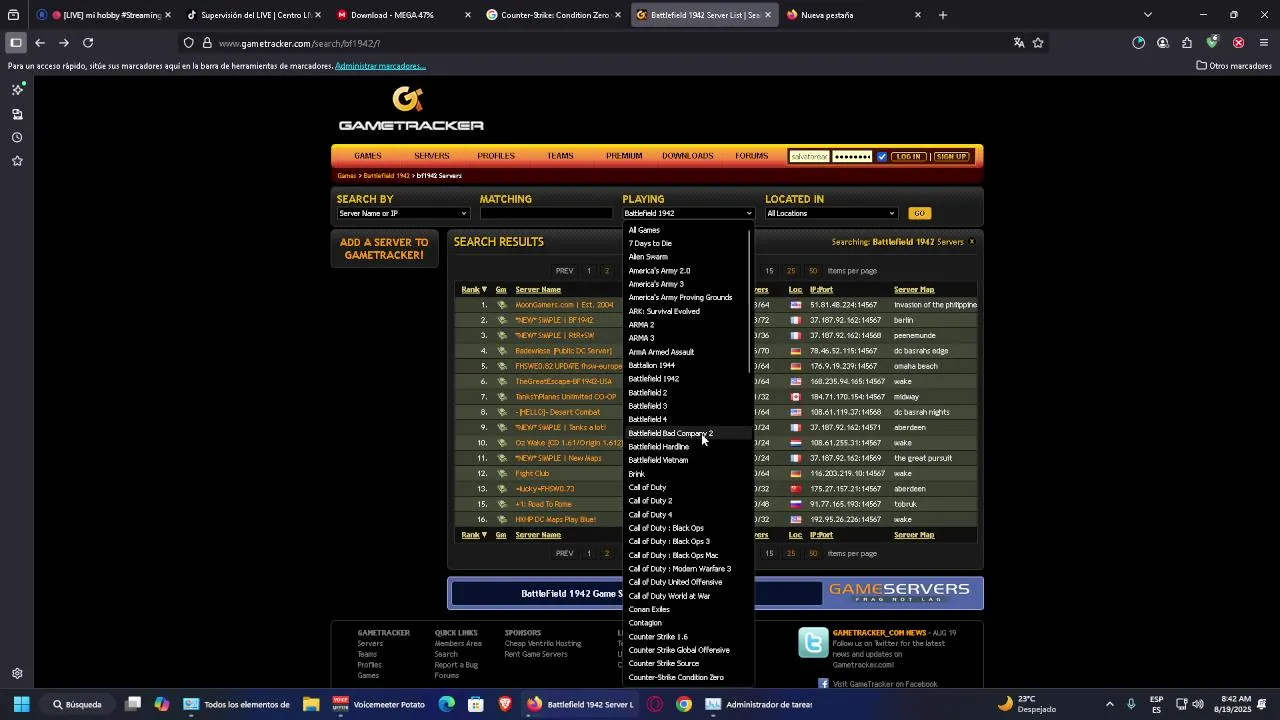Open Google Chrome from the taskbar

pos(684,704)
